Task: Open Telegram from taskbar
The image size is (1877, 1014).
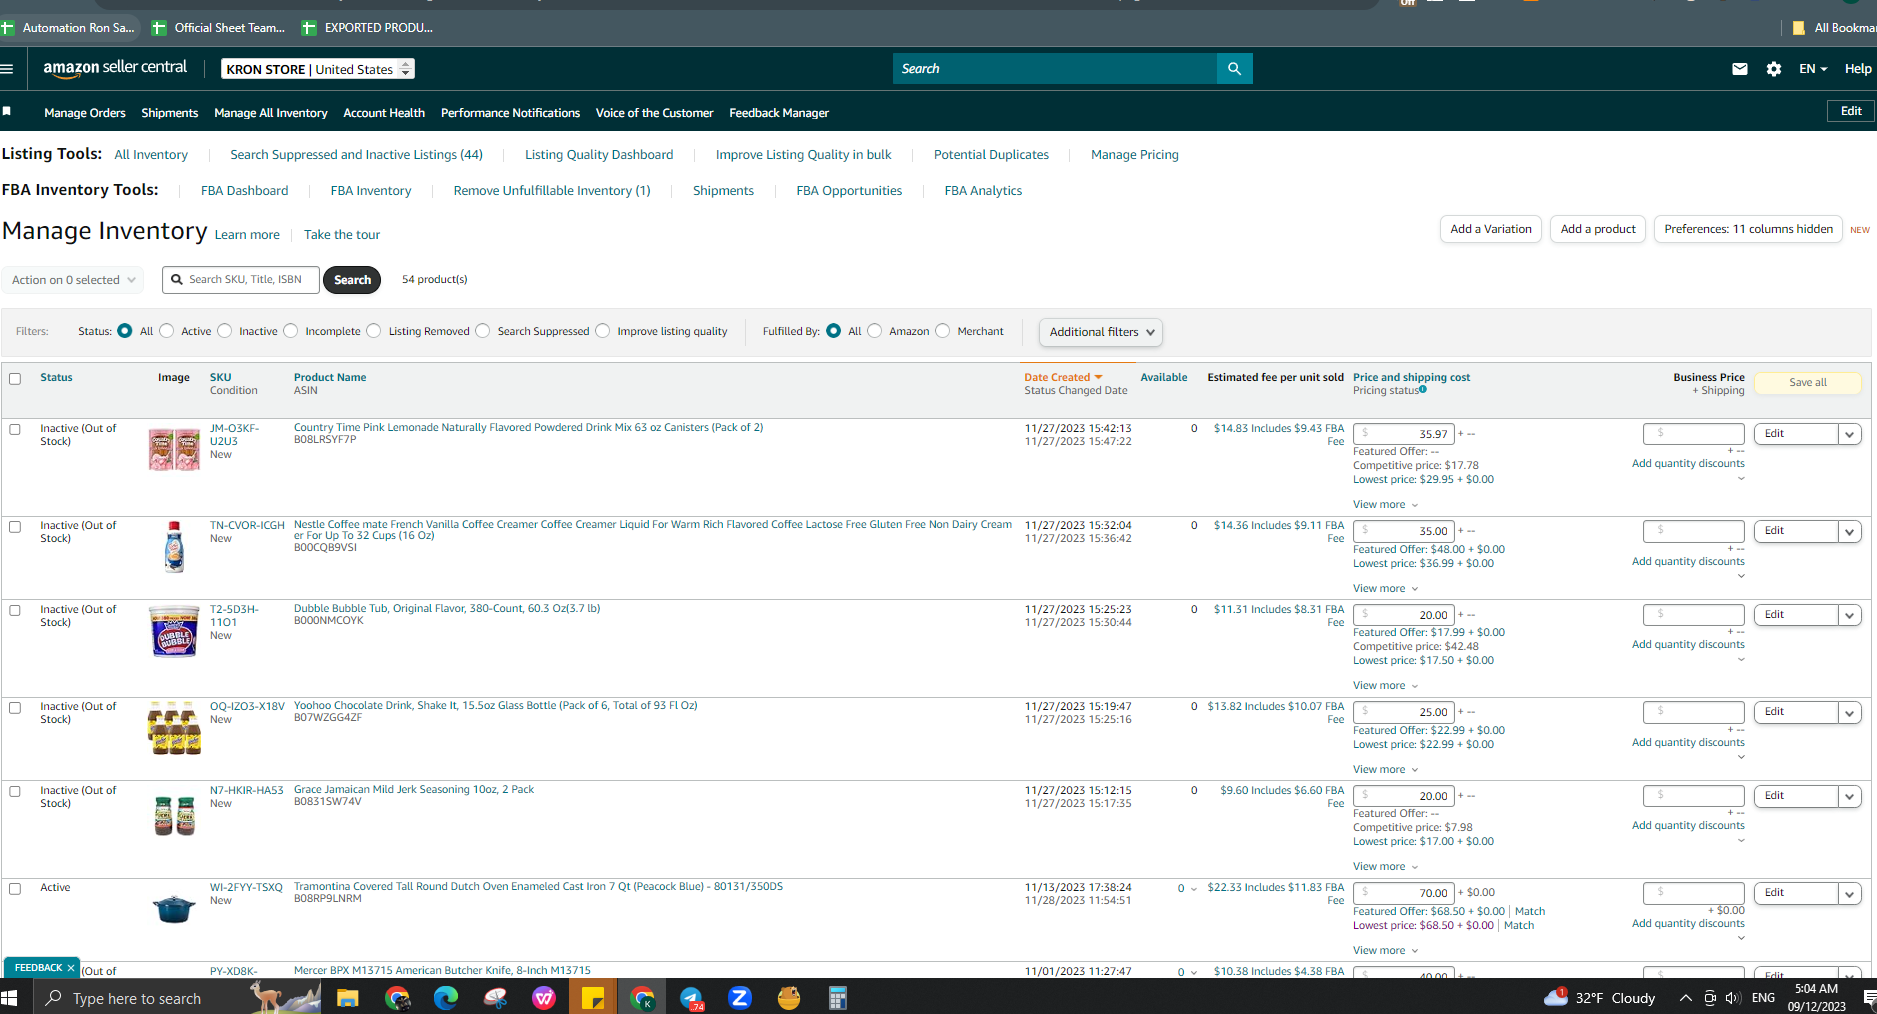Action: [691, 998]
